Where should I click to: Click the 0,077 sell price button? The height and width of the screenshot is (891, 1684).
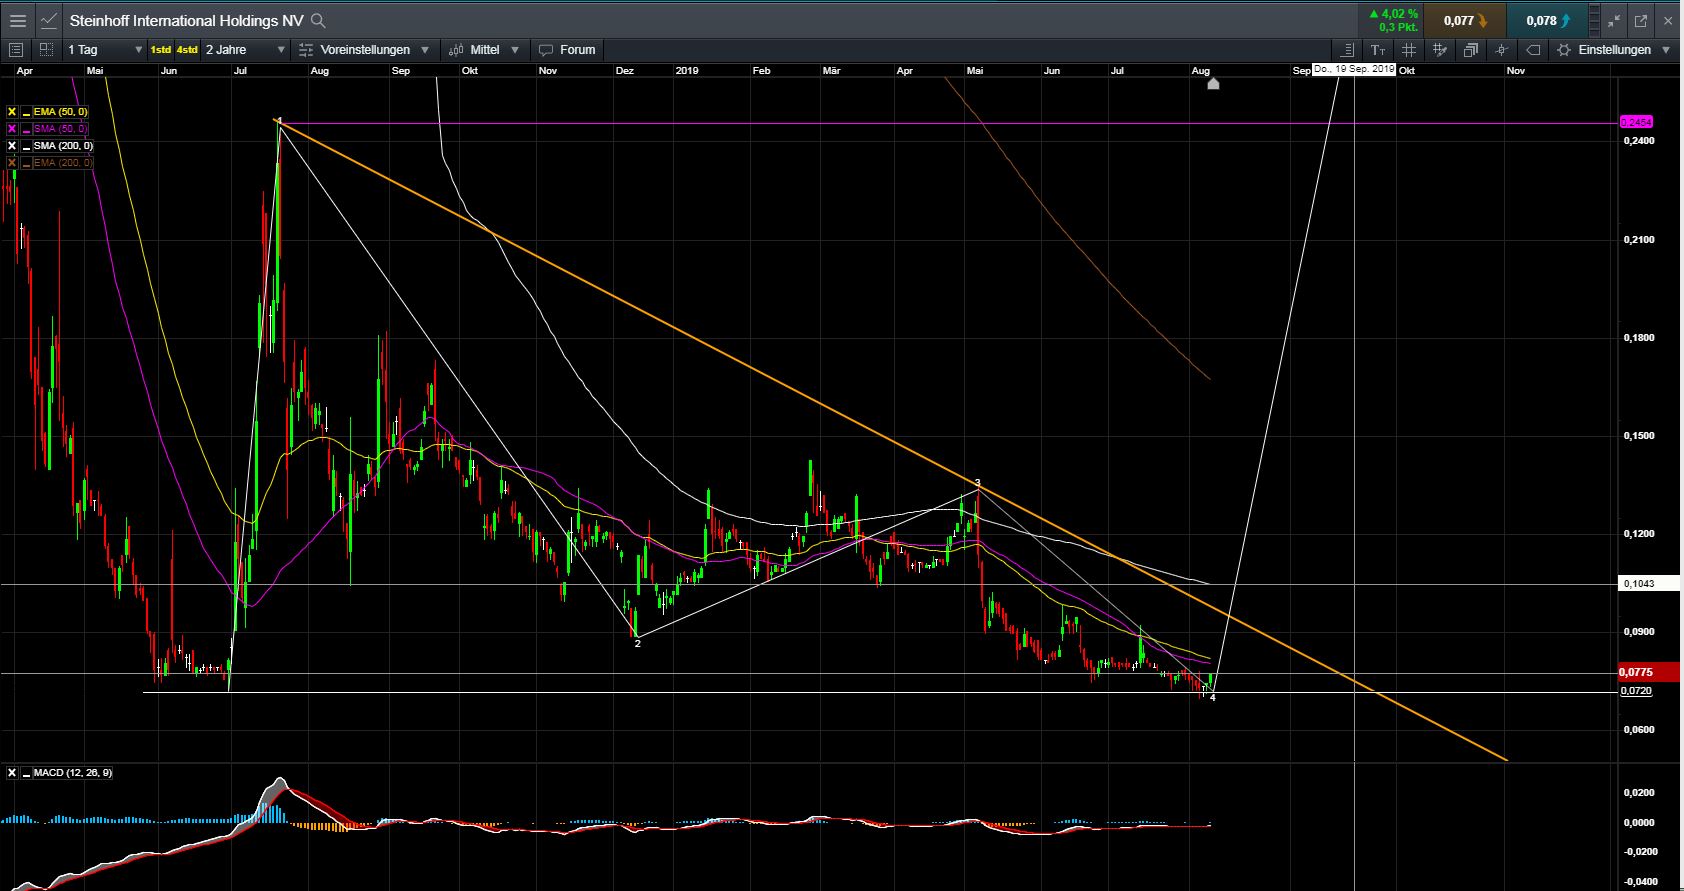[1465, 20]
